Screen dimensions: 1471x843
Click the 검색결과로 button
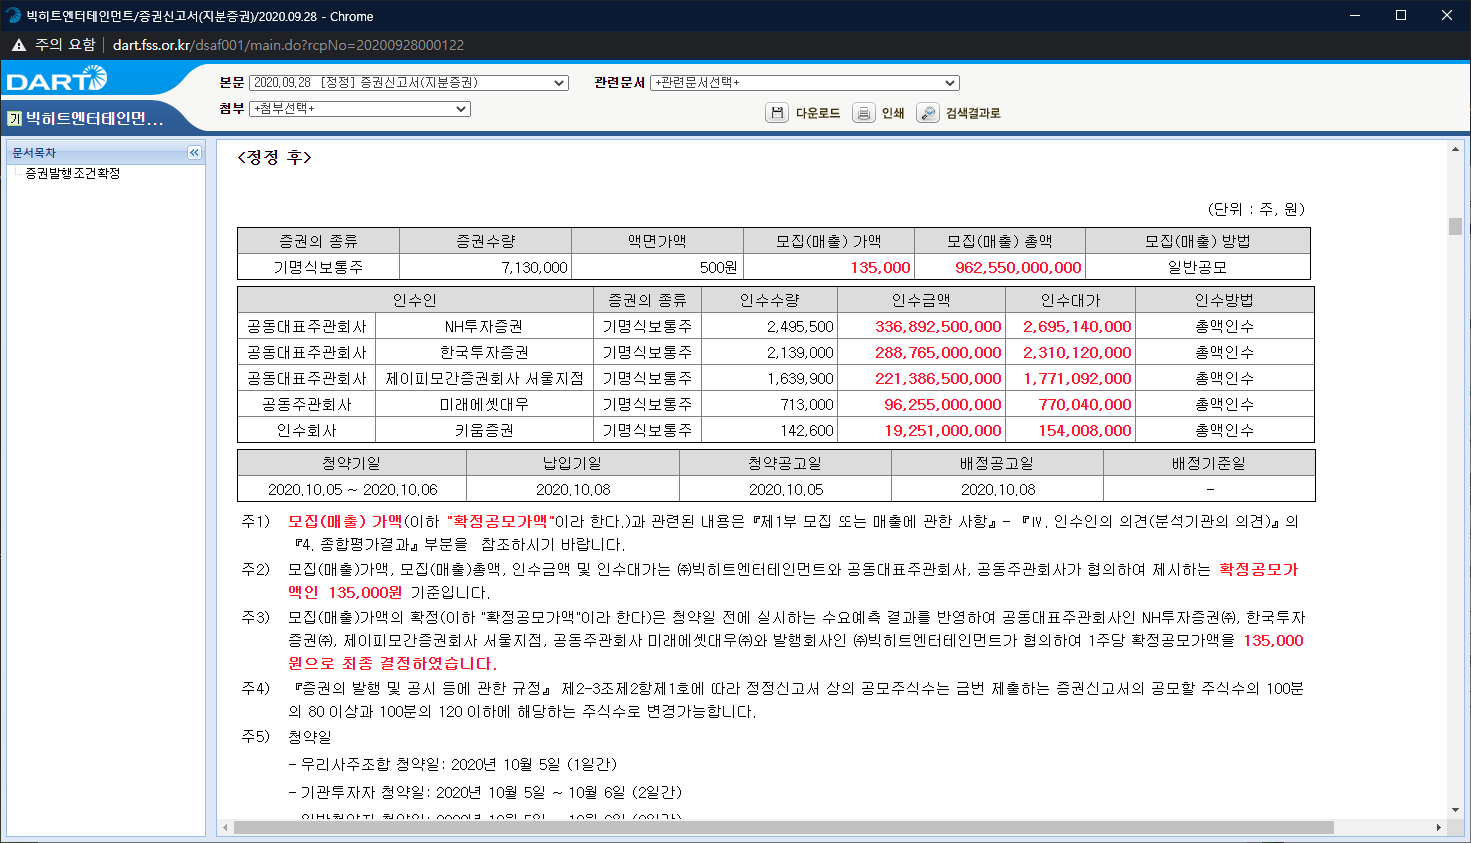tap(973, 113)
